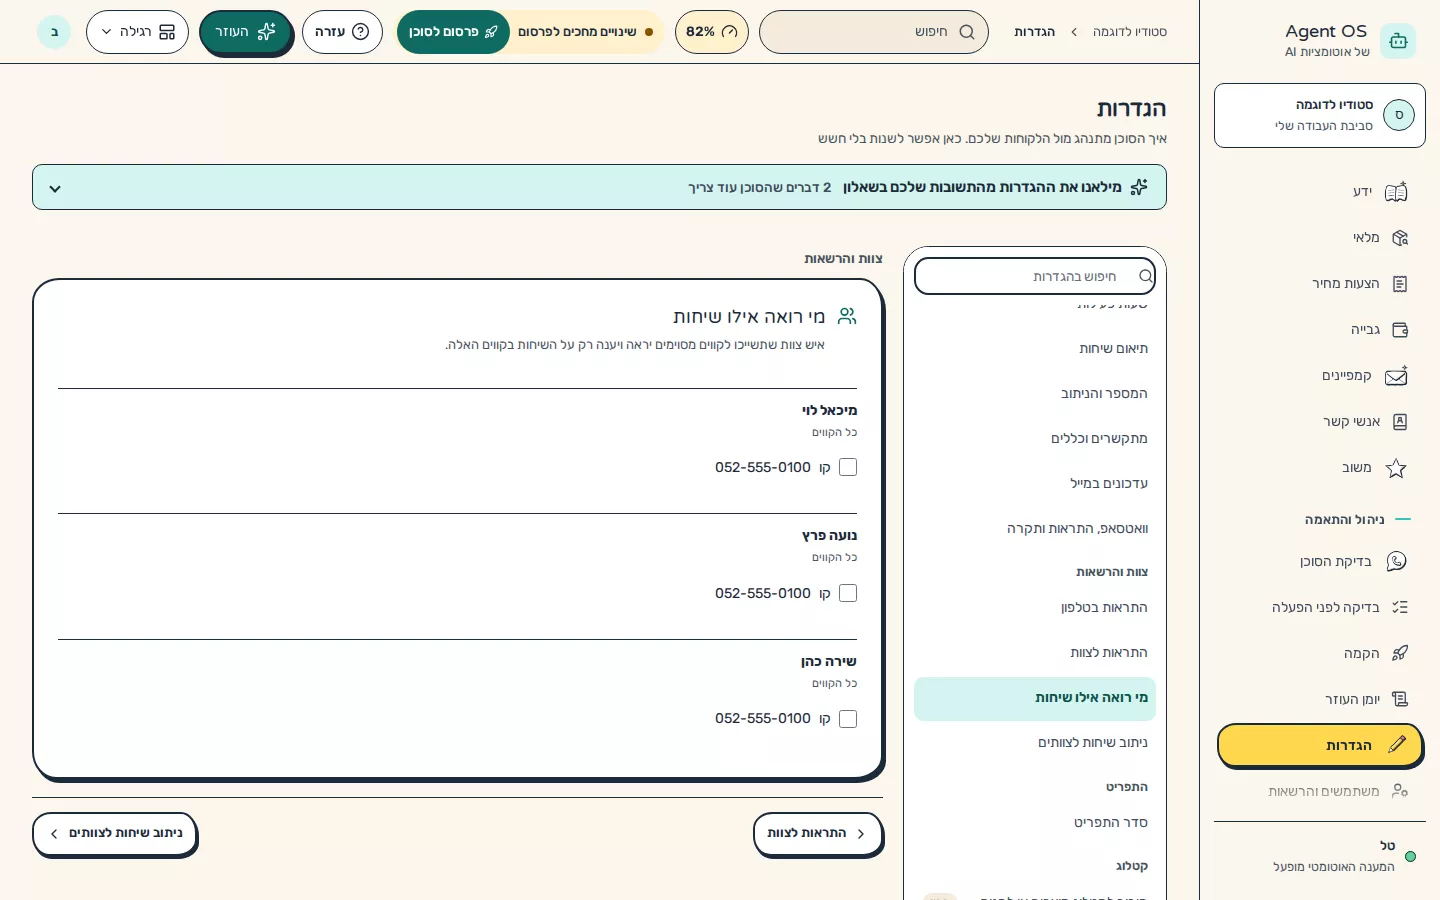
Task: Open the רגילה view dropdown
Action: [x=137, y=32]
